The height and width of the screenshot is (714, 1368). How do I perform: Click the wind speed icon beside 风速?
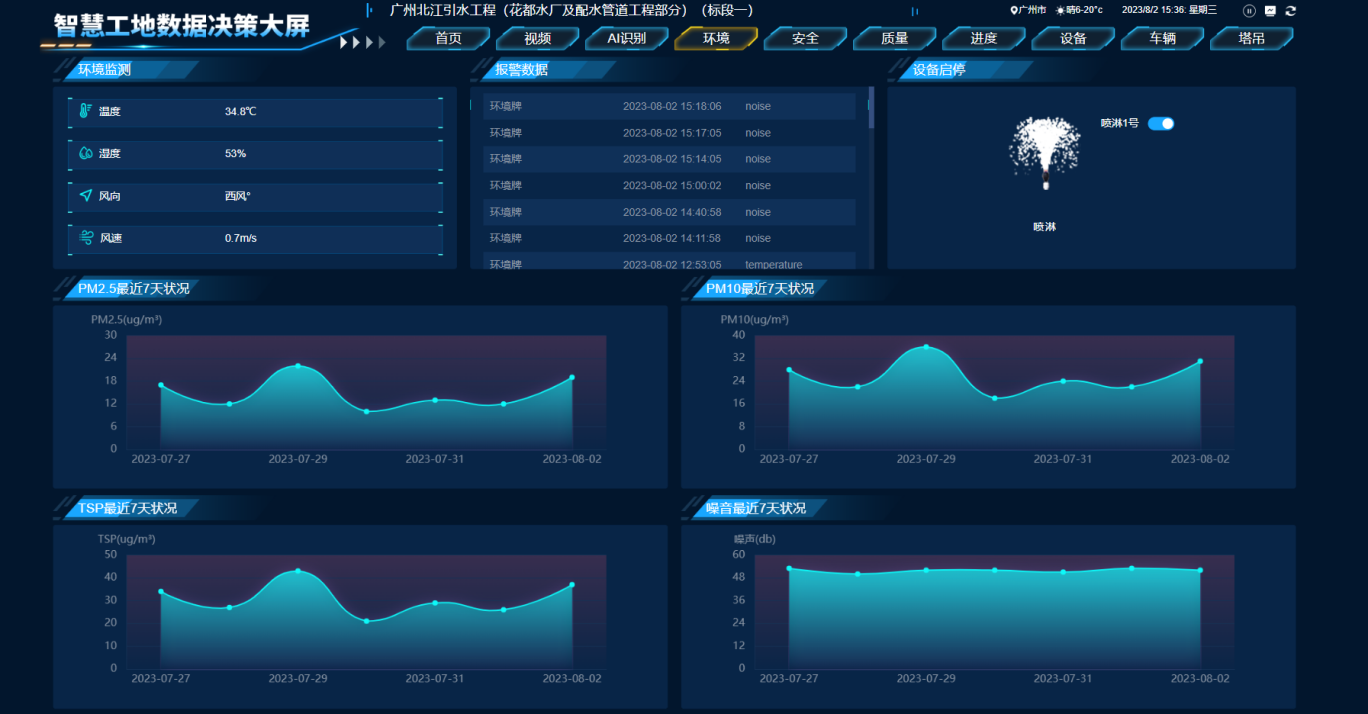[x=86, y=238]
